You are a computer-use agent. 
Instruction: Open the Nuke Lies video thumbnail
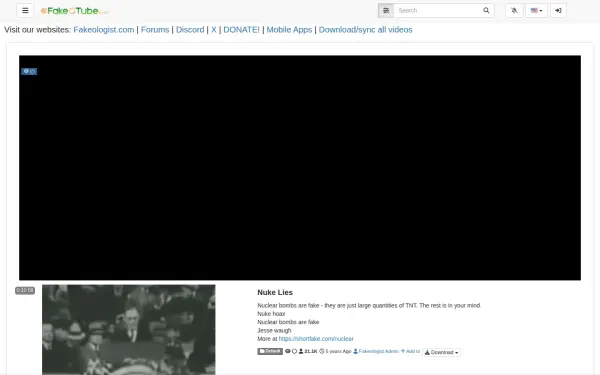pos(129,329)
